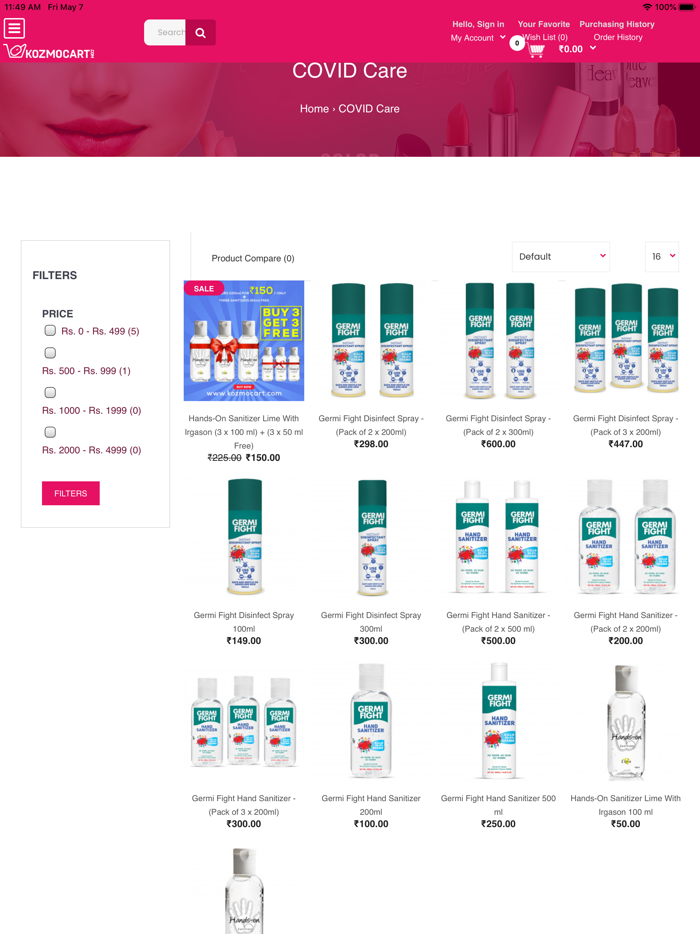The width and height of the screenshot is (700, 934).
Task: Go to Home breadcrumb link
Action: 314,109
